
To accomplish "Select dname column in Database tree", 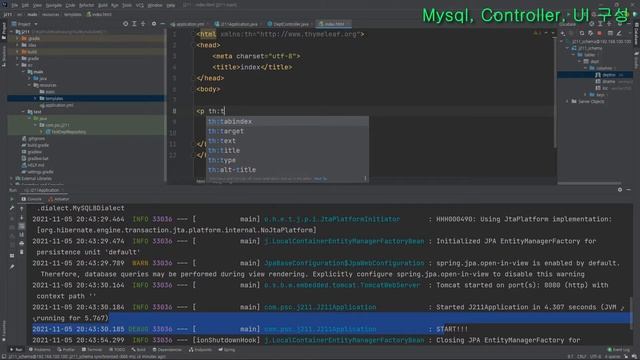I will pos(608,82).
